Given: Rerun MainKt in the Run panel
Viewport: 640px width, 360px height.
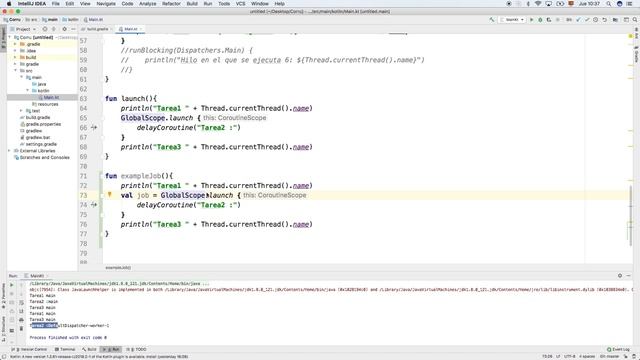Looking at the screenshot, I should pyautogui.click(x=11, y=285).
